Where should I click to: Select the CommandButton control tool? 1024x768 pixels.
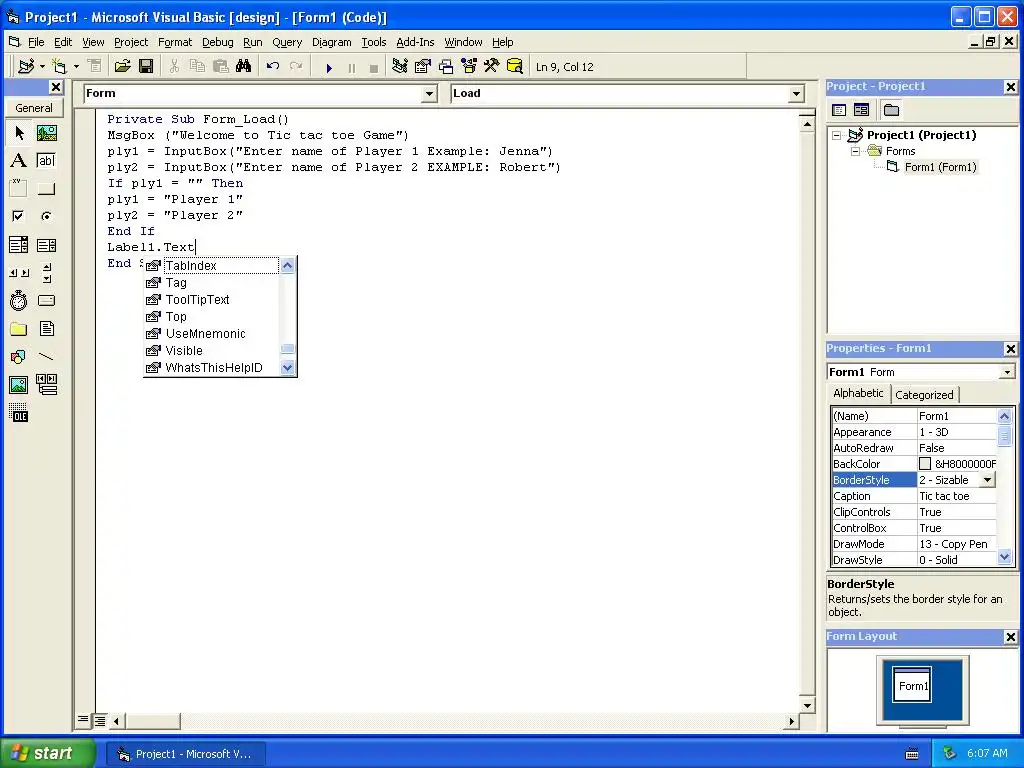(x=46, y=189)
